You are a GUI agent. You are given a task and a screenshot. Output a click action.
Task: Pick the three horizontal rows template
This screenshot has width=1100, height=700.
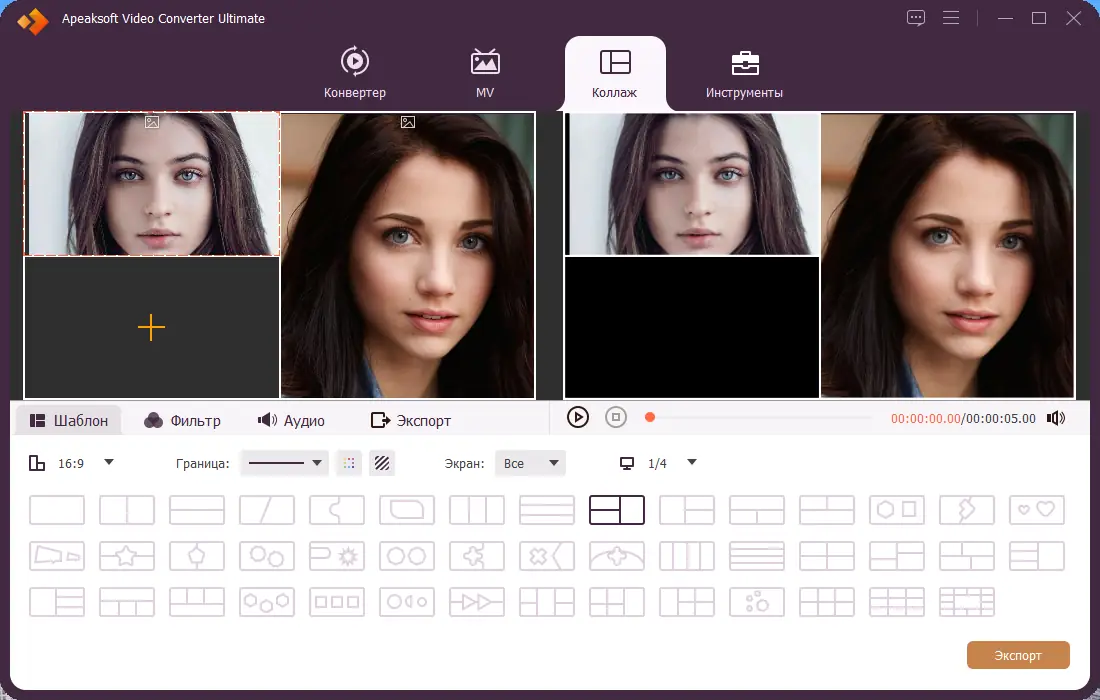547,510
